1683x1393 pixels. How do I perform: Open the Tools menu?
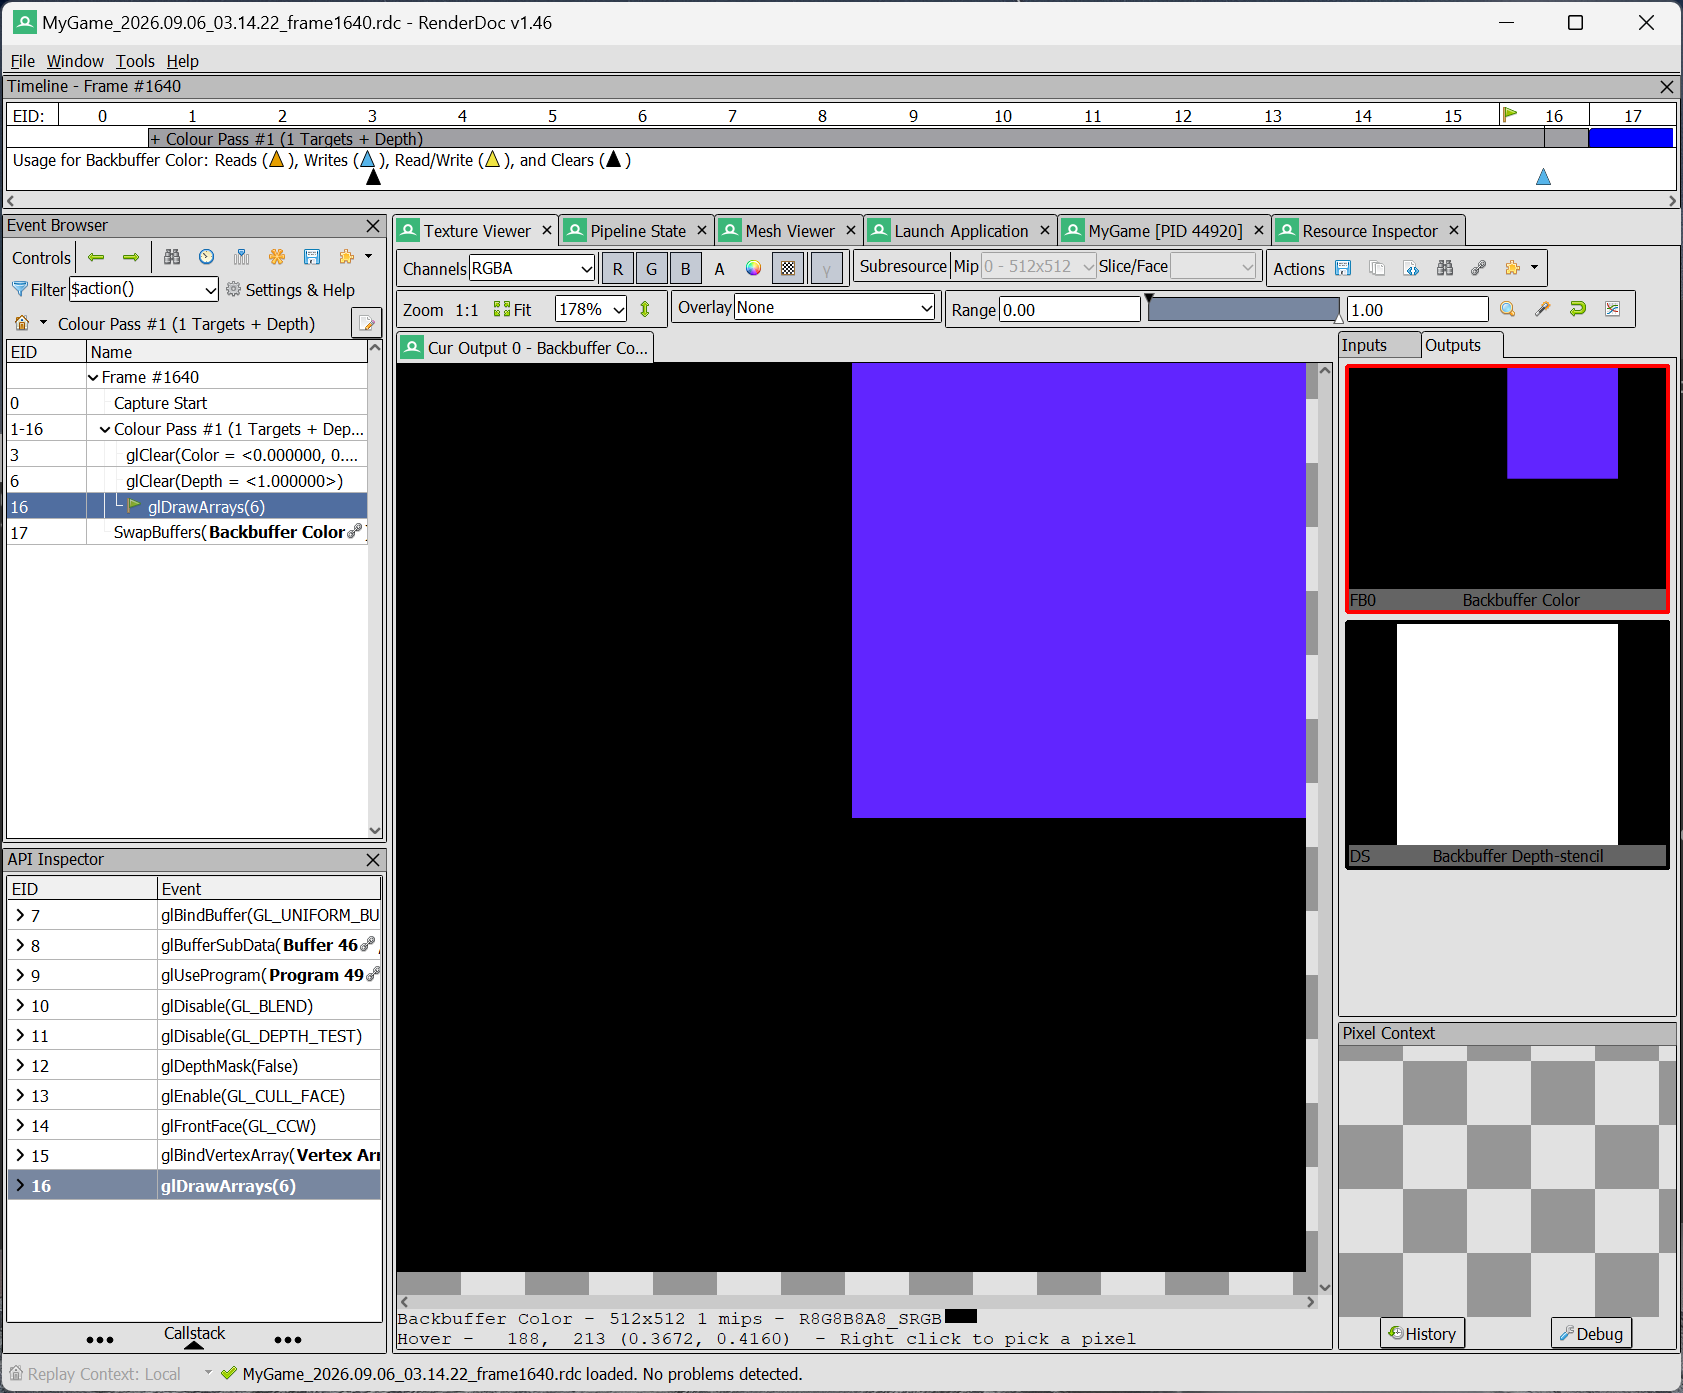pos(135,61)
